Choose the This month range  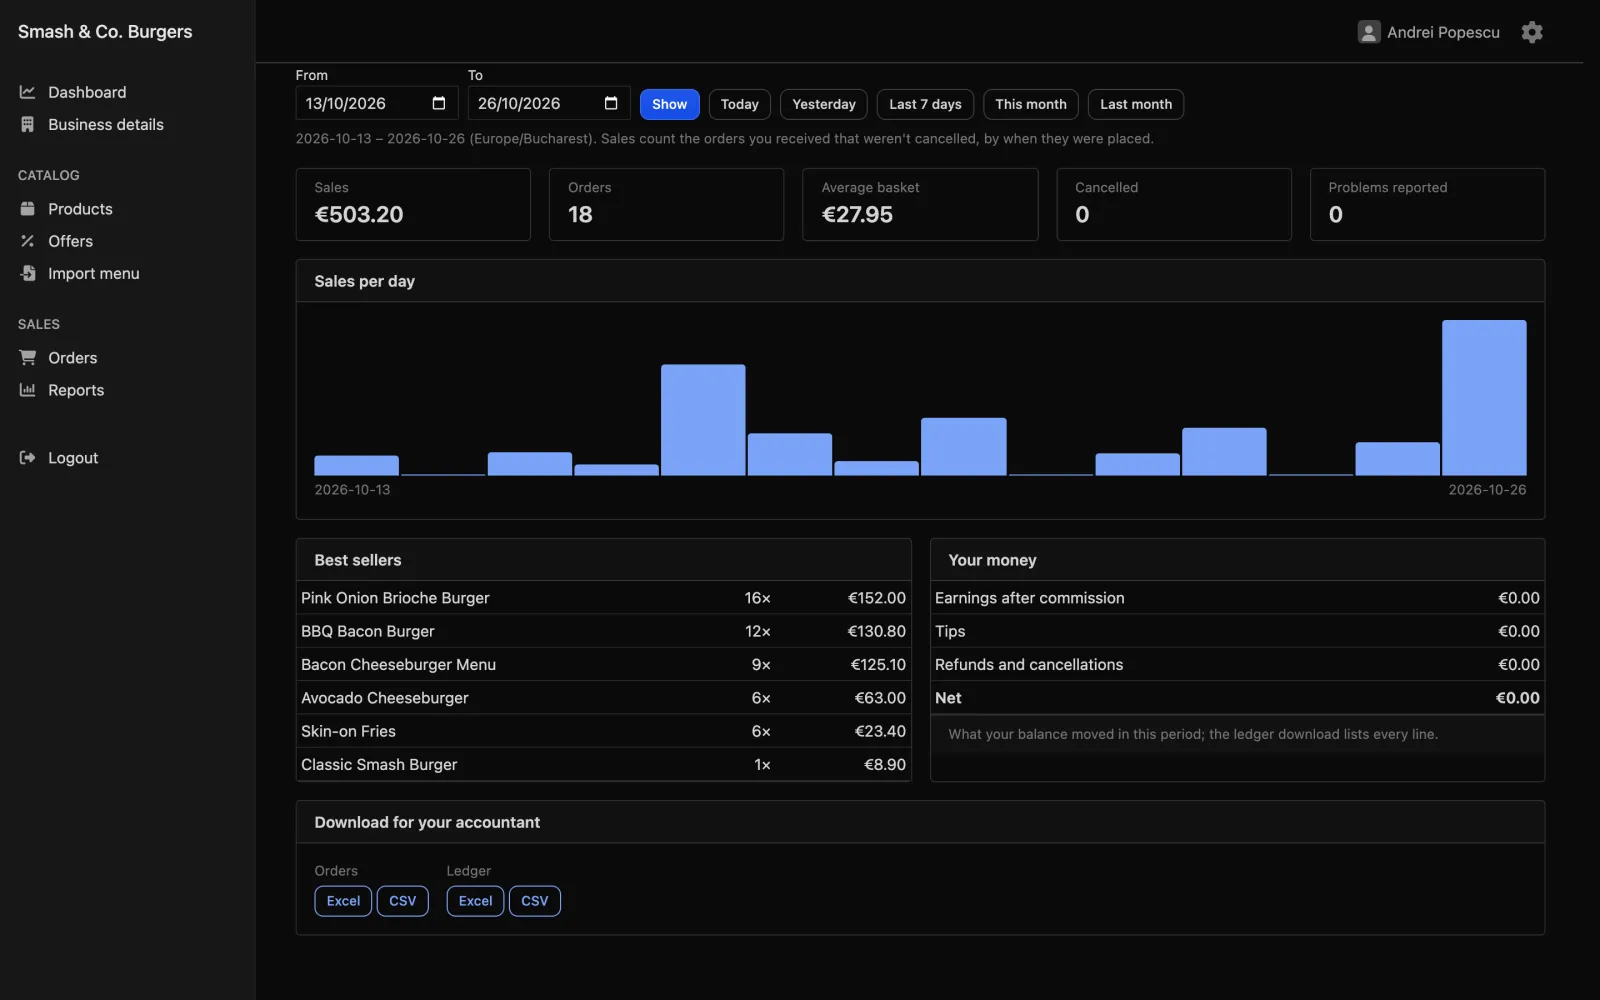[x=1031, y=104]
